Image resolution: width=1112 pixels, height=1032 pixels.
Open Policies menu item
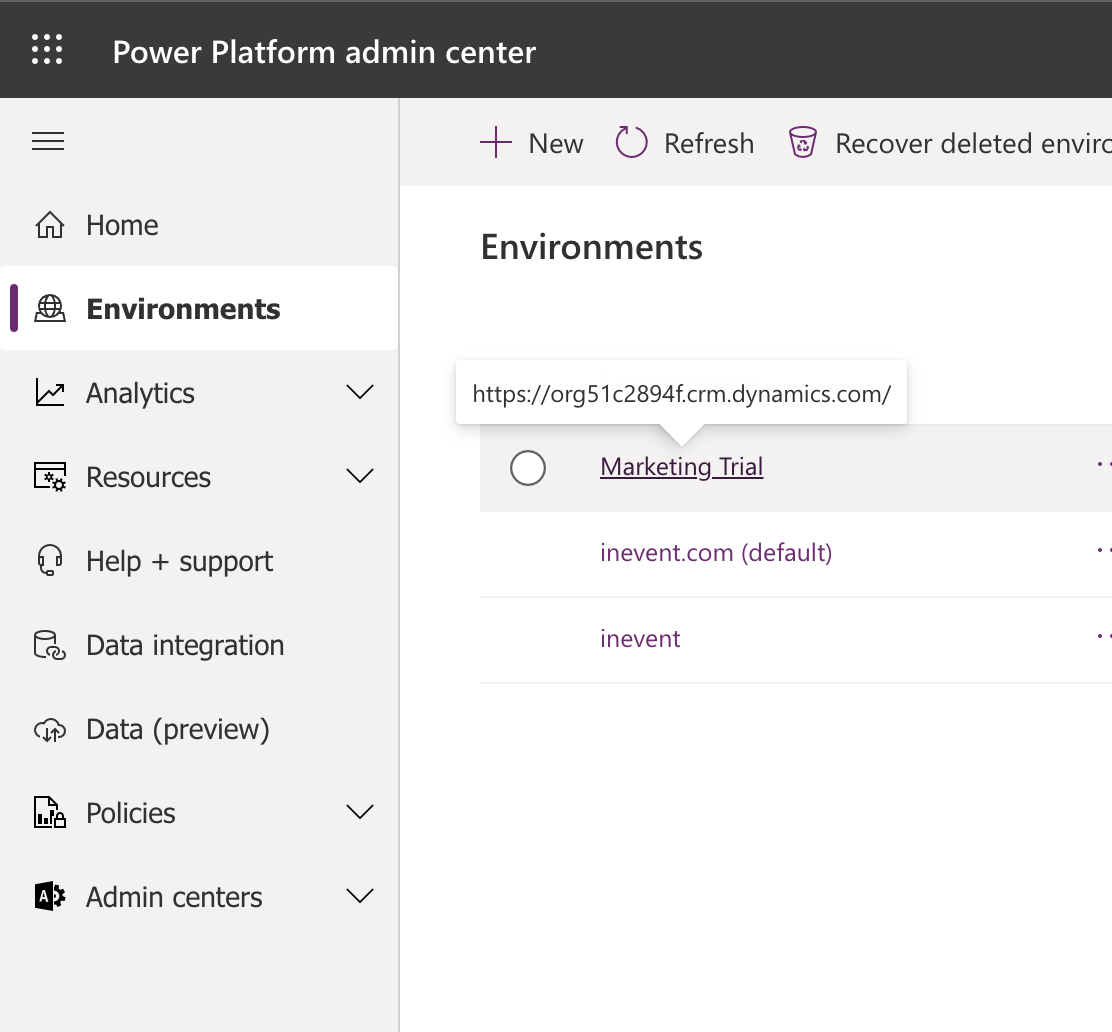(x=199, y=813)
